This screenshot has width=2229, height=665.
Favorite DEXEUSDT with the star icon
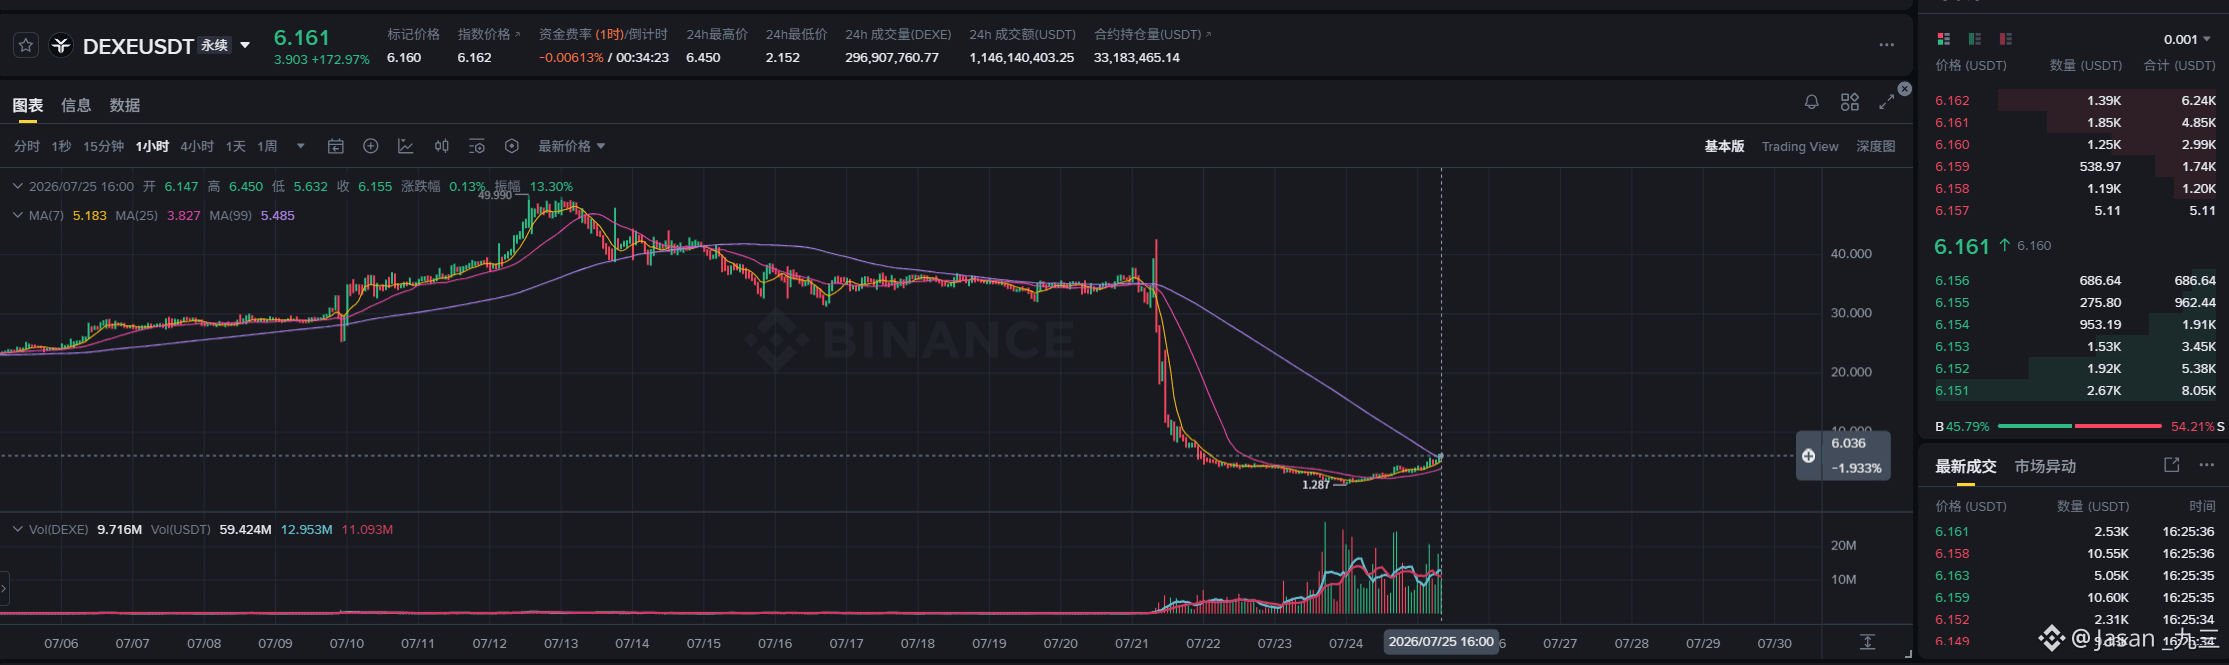pyautogui.click(x=26, y=45)
